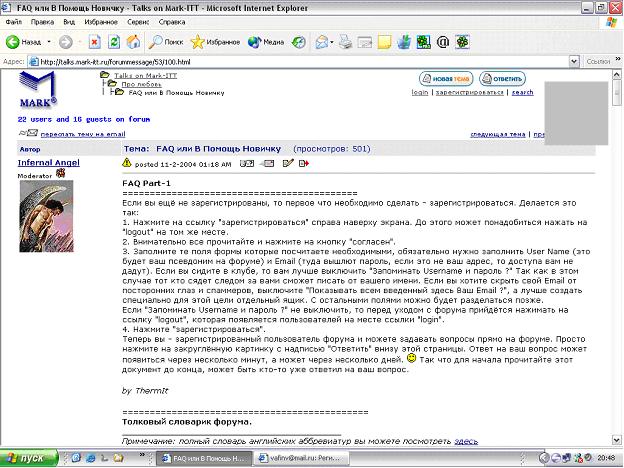Expand hidden tray icons arrow
624x468 pixels.
pos(544,458)
